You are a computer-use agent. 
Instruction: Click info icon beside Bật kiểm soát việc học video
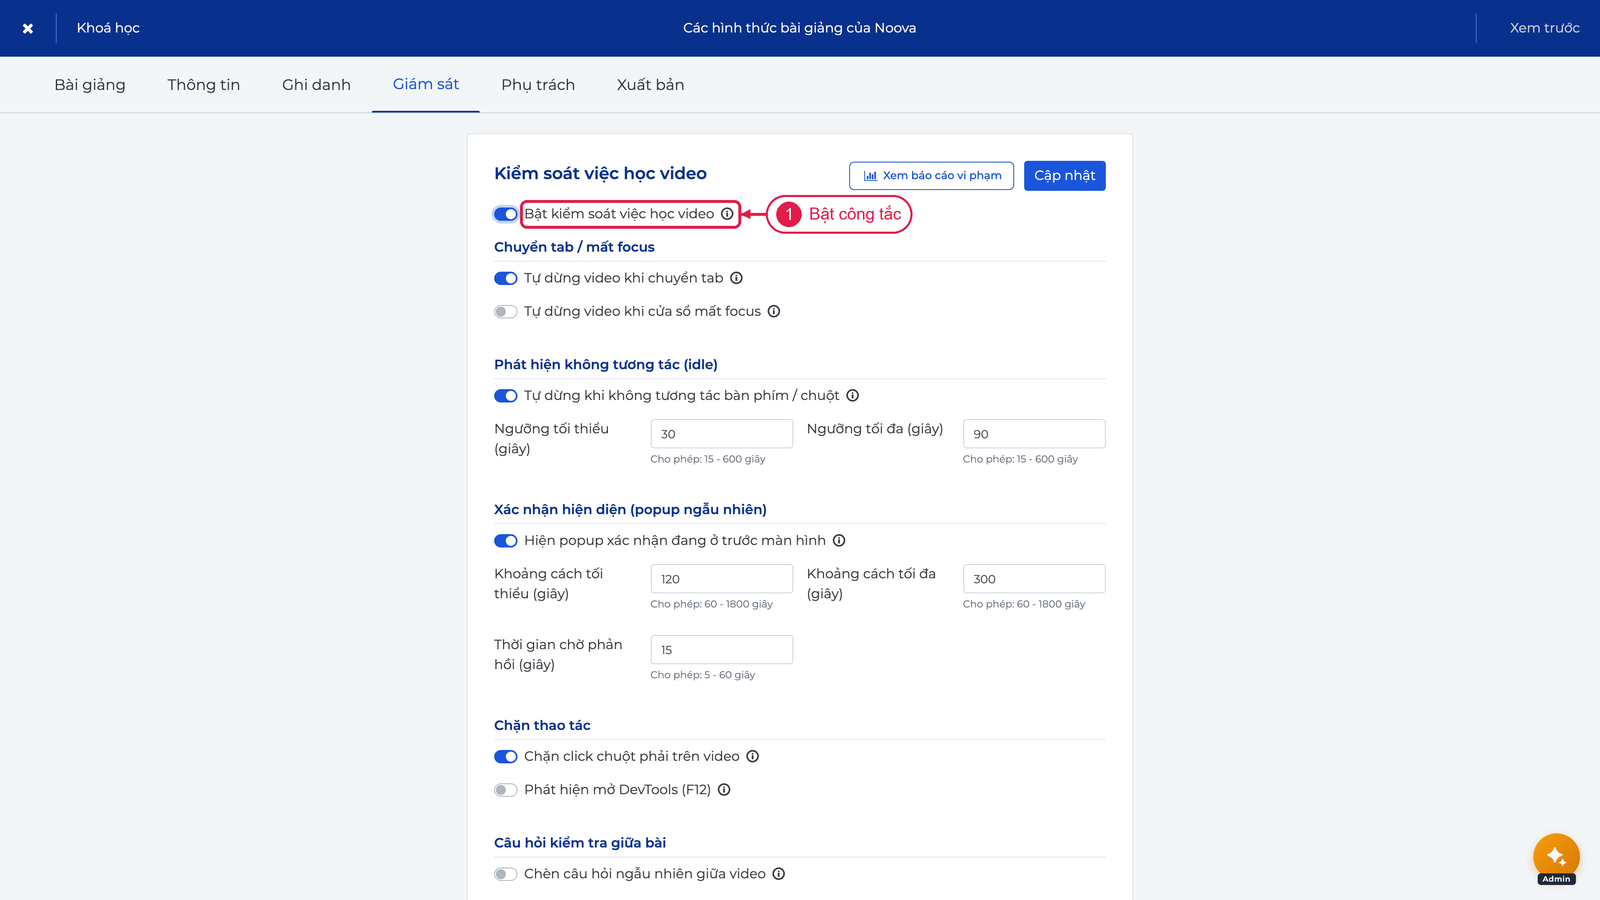[x=727, y=214]
